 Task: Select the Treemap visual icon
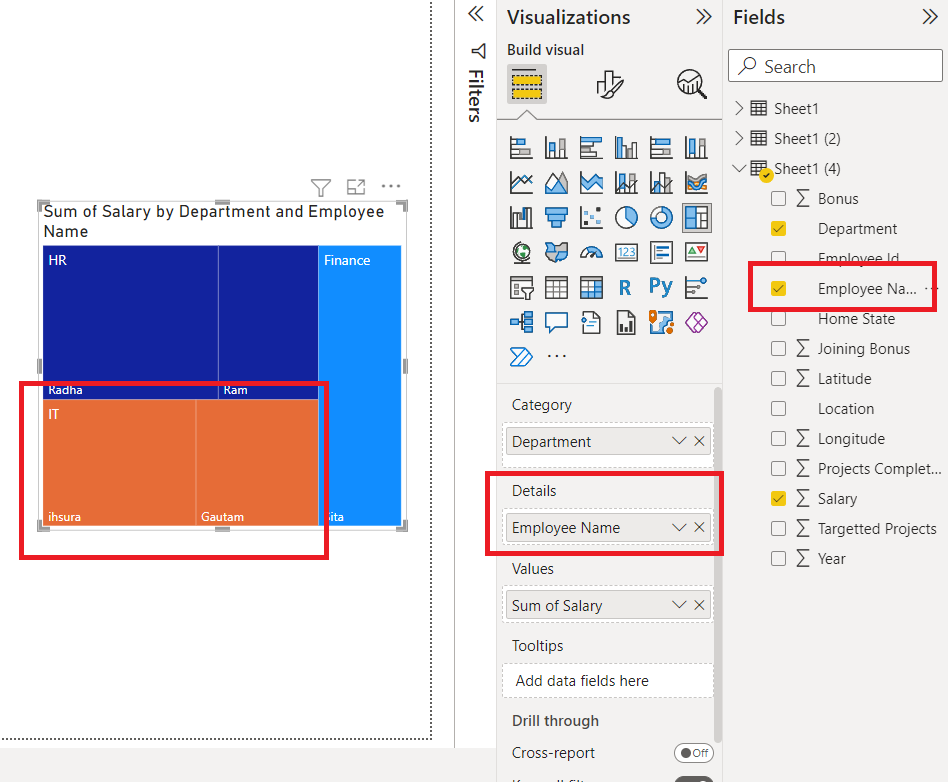[696, 218]
